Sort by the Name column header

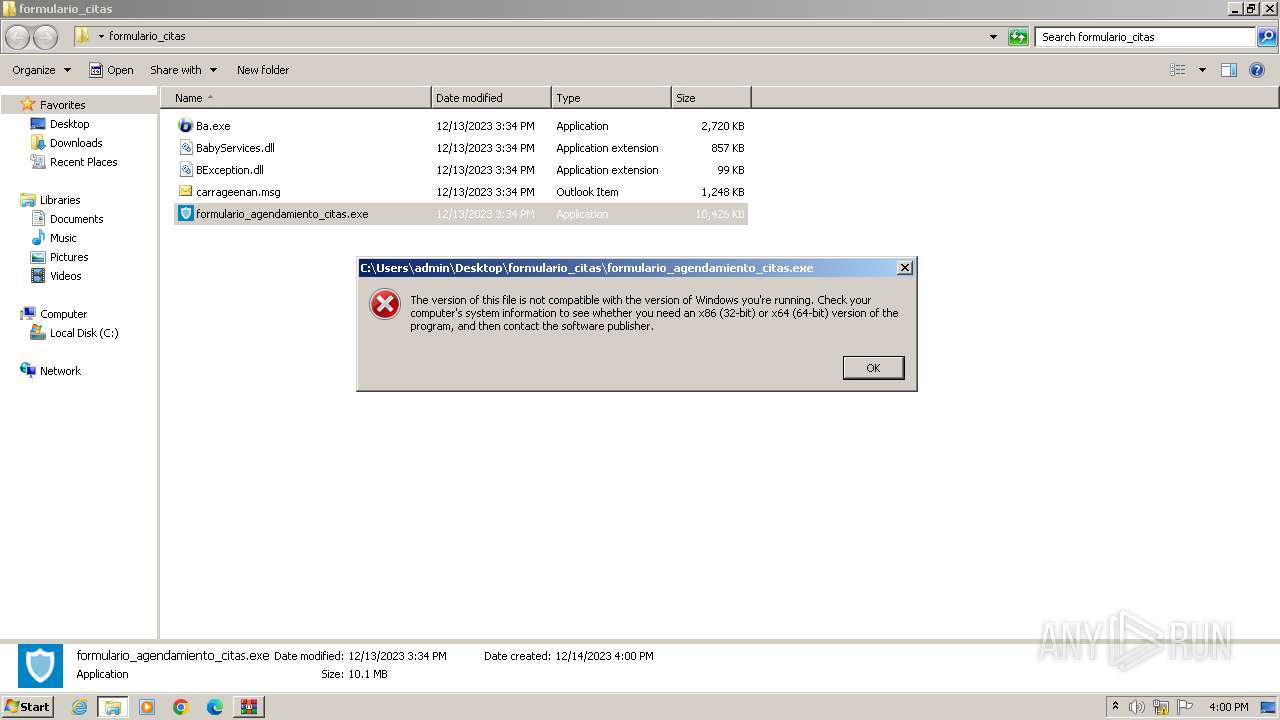(x=296, y=98)
